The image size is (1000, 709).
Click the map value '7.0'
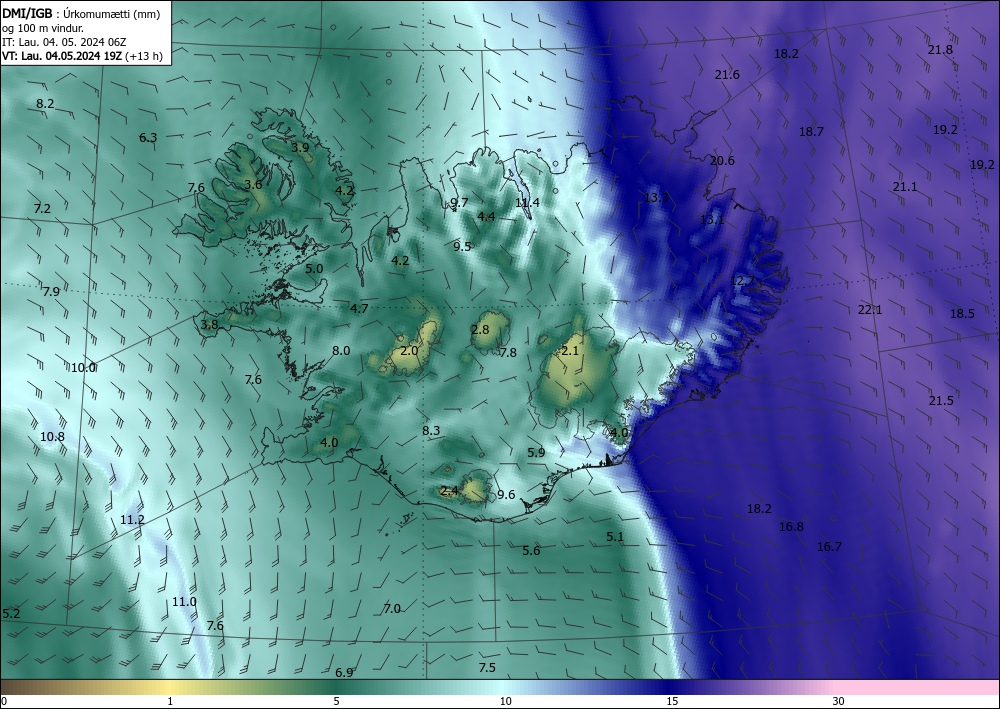(x=392, y=608)
